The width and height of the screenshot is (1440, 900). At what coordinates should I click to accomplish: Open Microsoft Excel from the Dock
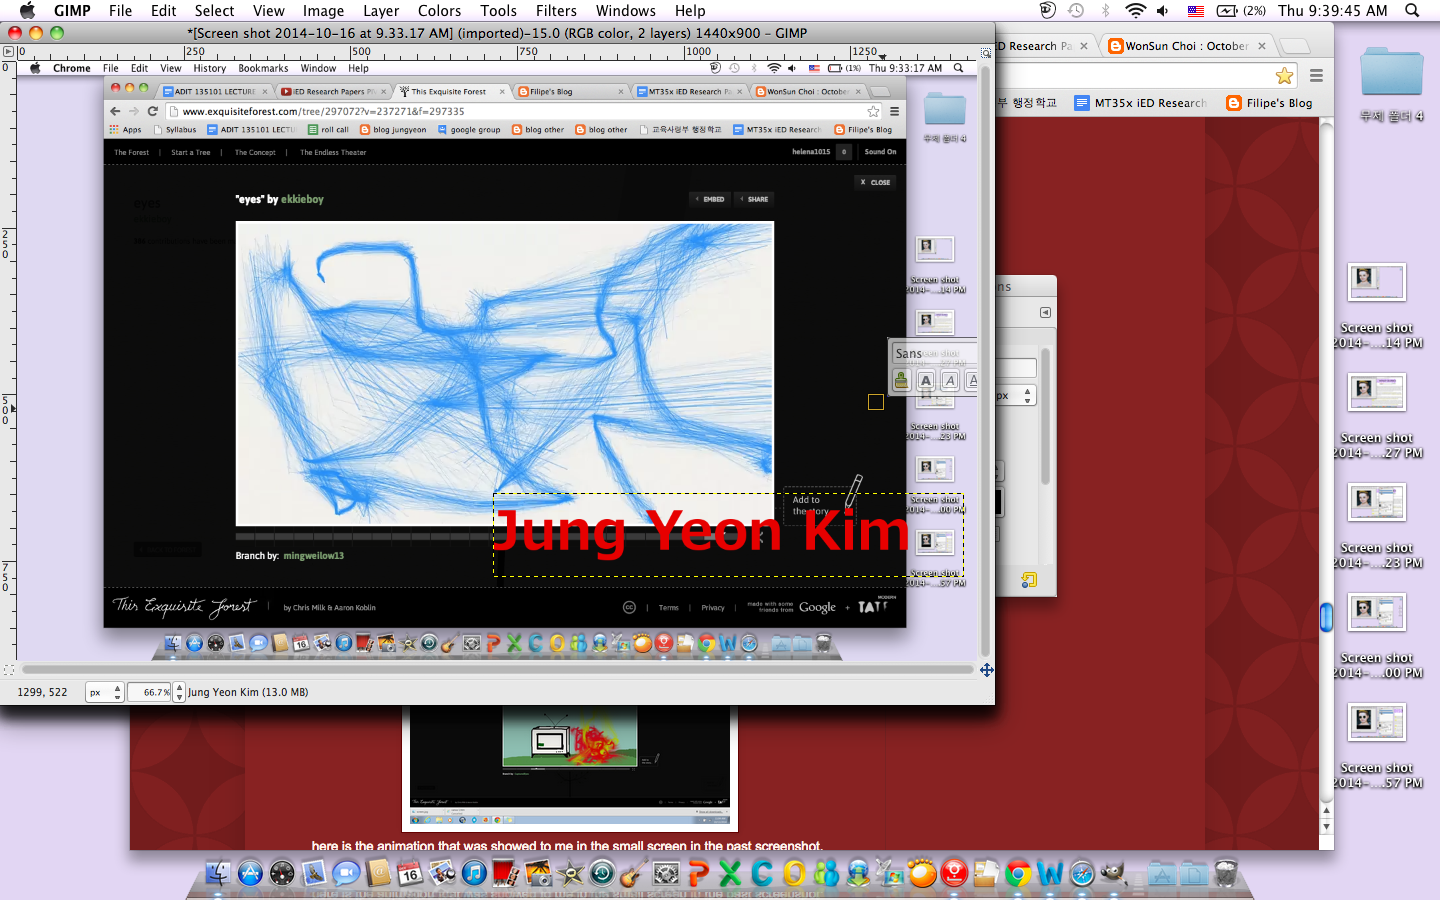click(730, 873)
